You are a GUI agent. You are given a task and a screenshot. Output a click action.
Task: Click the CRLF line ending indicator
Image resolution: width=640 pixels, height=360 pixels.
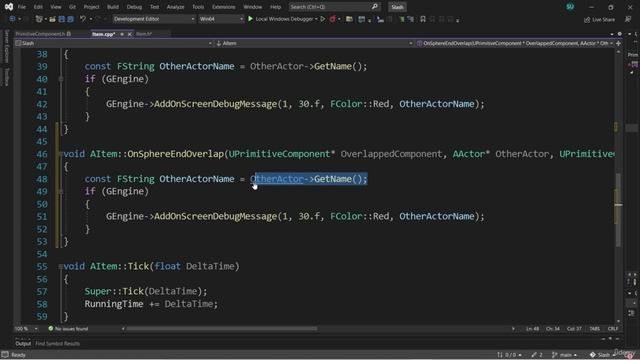tap(613, 329)
